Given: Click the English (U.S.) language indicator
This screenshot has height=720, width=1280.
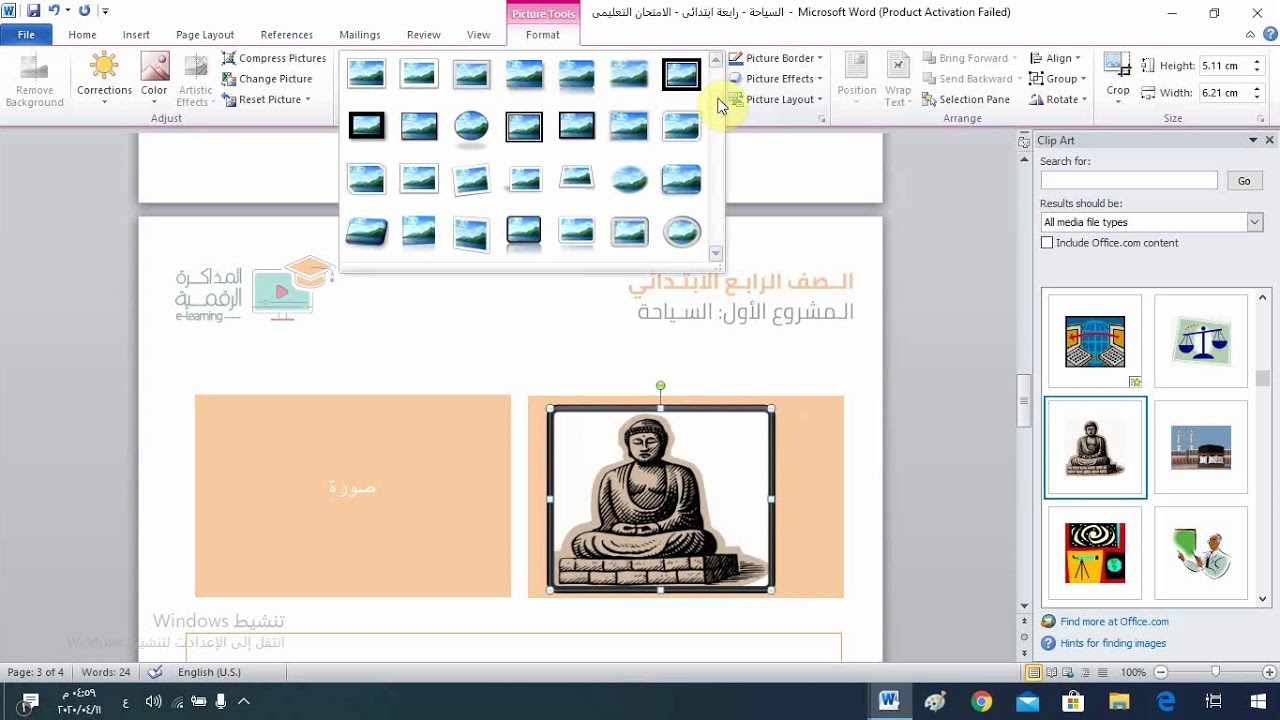Looking at the screenshot, I should 209,672.
